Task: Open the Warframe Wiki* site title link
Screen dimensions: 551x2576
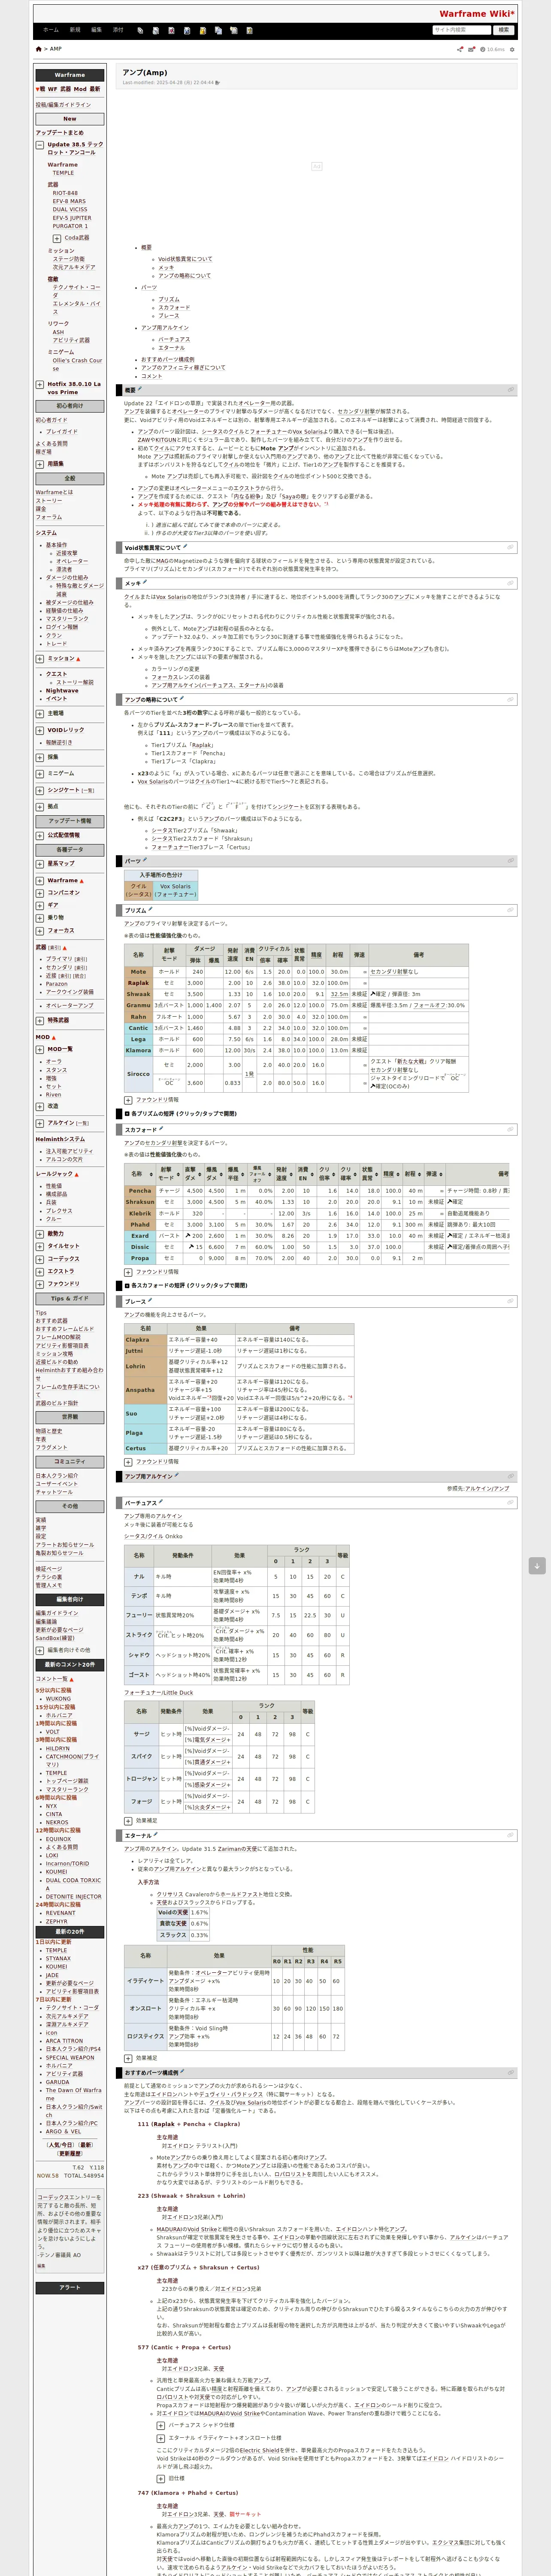Action: pyautogui.click(x=477, y=14)
